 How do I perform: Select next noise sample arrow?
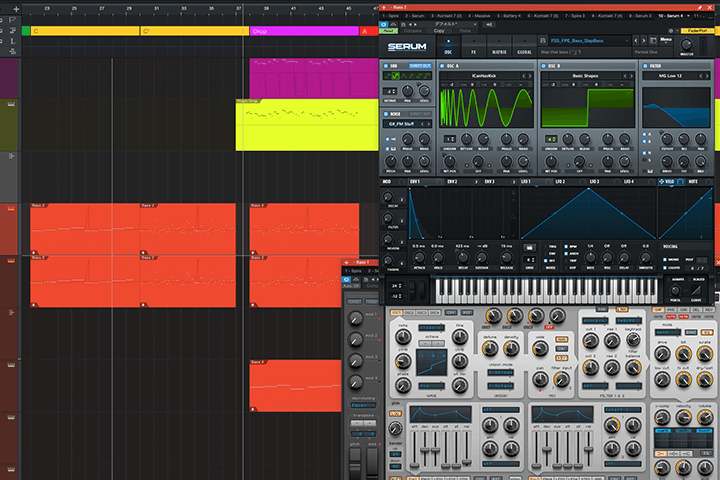(x=428, y=124)
